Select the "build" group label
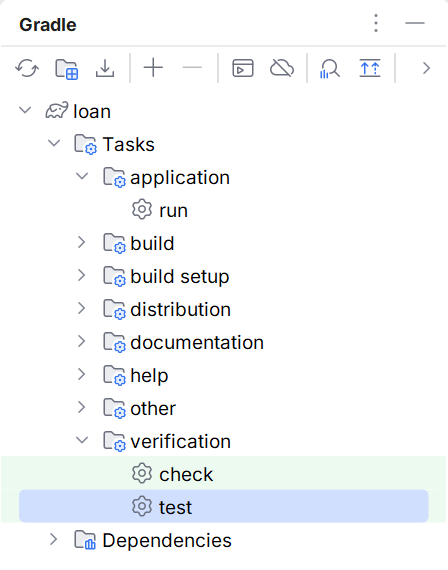This screenshot has width=448, height=570. coord(152,243)
